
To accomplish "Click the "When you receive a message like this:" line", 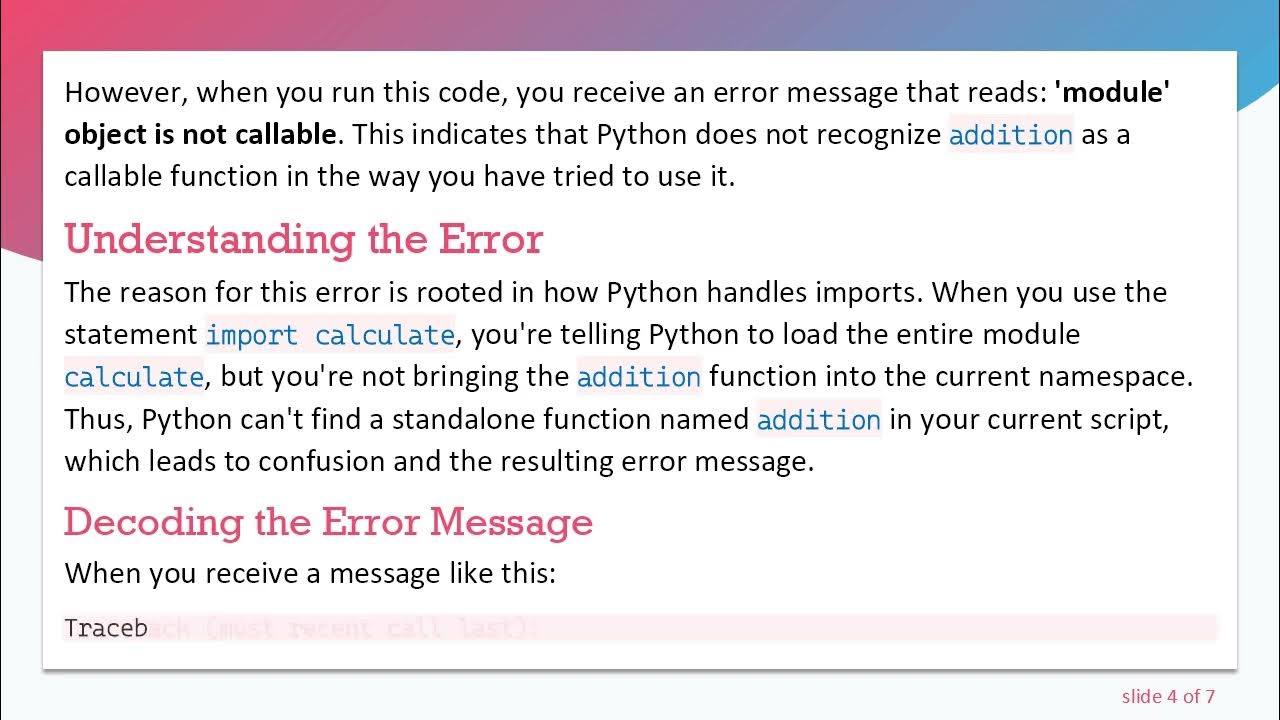I will [309, 573].
